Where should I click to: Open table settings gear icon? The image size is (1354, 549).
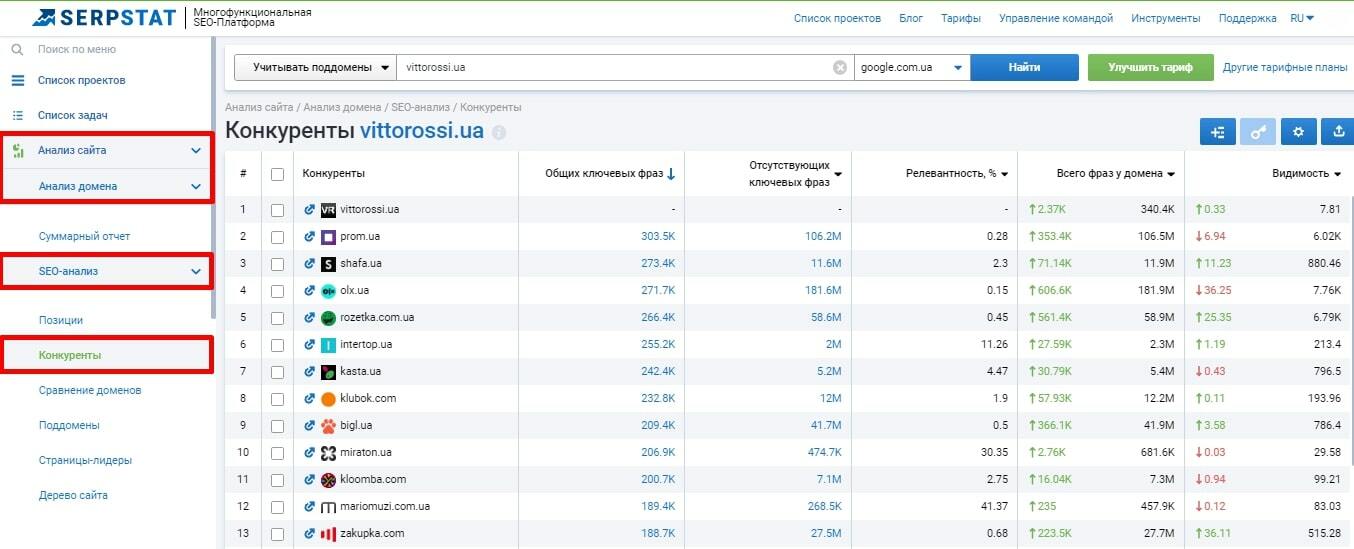click(1298, 132)
